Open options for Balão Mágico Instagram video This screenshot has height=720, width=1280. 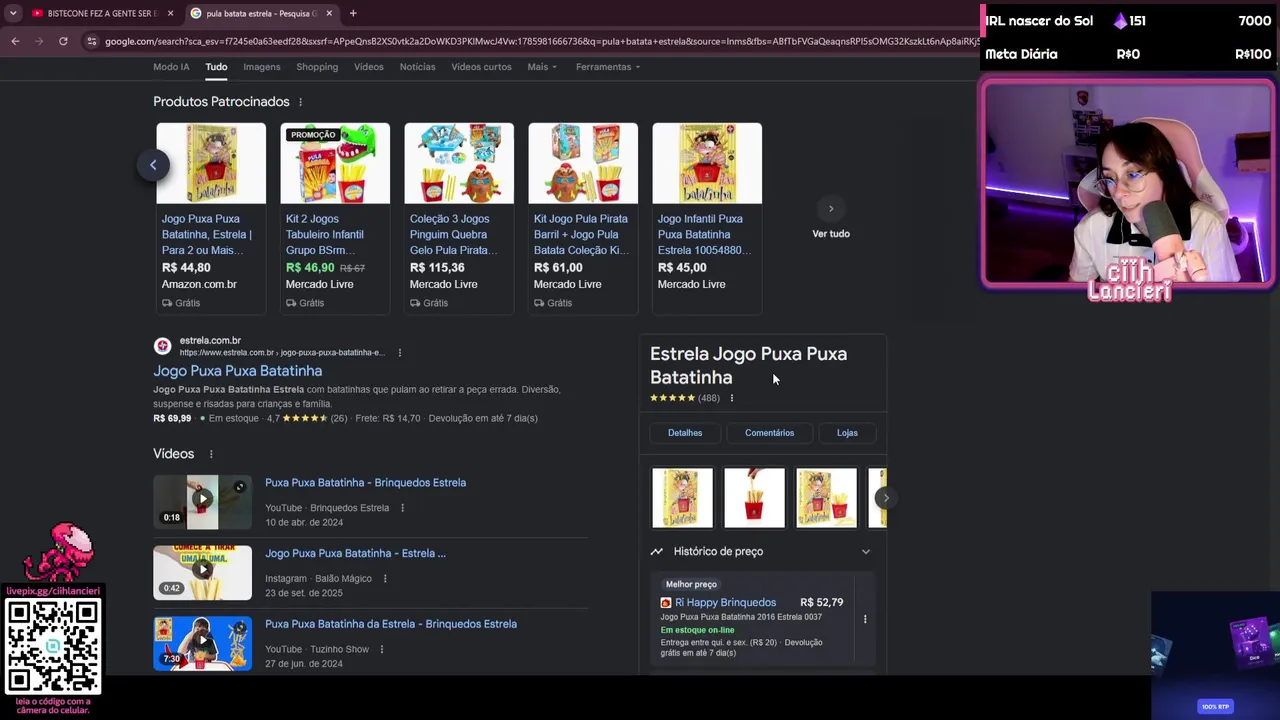point(384,579)
